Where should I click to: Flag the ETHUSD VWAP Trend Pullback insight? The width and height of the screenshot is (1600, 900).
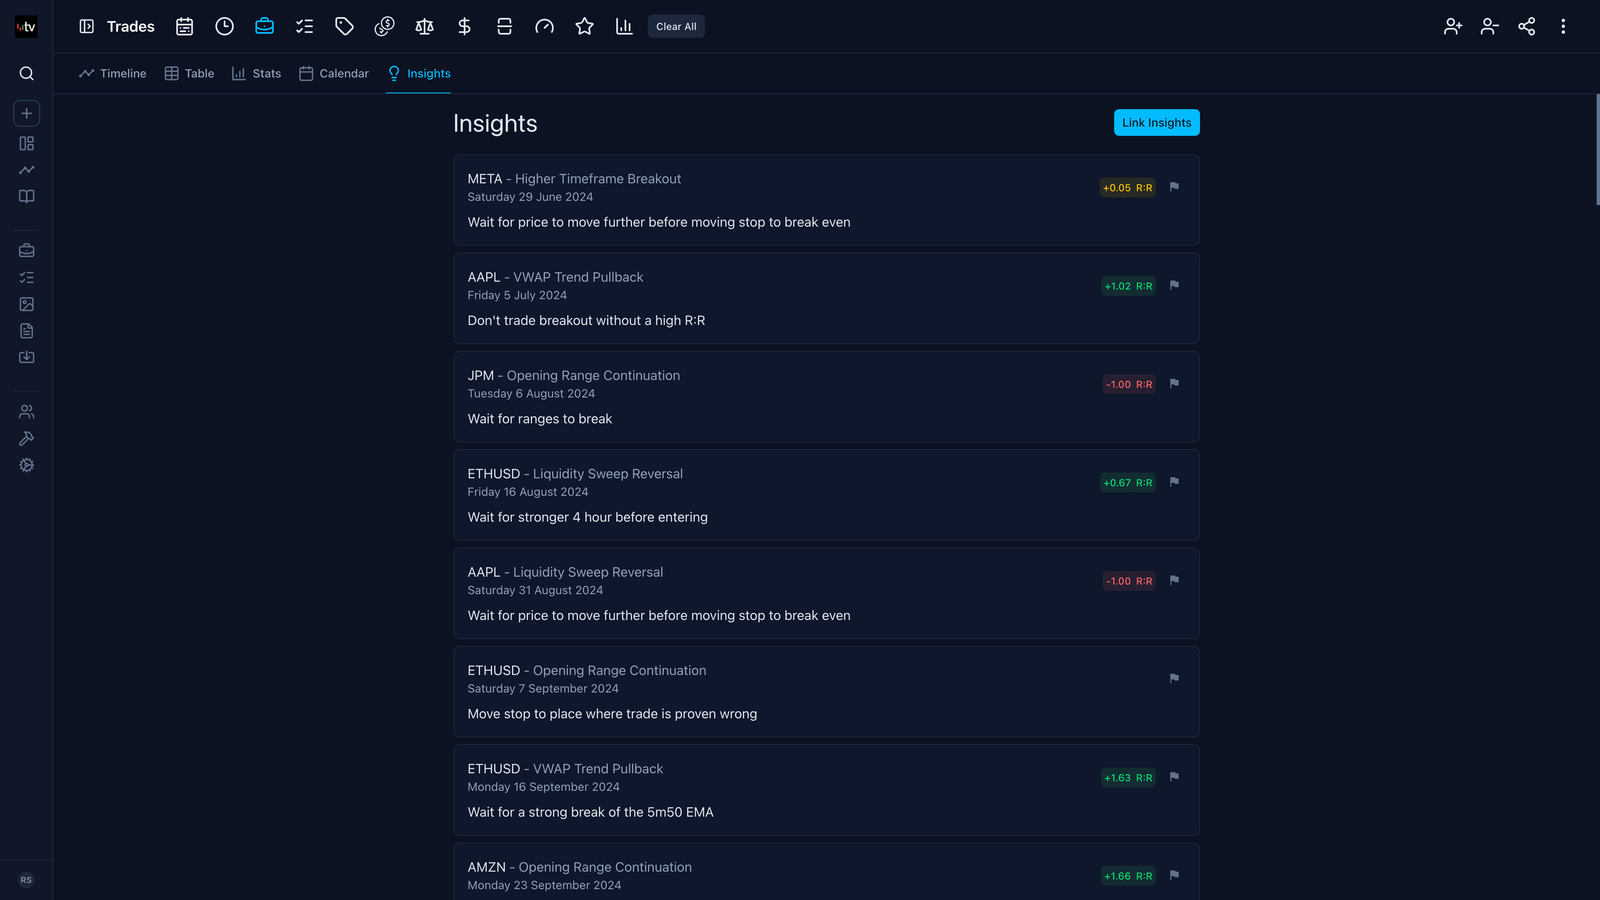point(1174,777)
